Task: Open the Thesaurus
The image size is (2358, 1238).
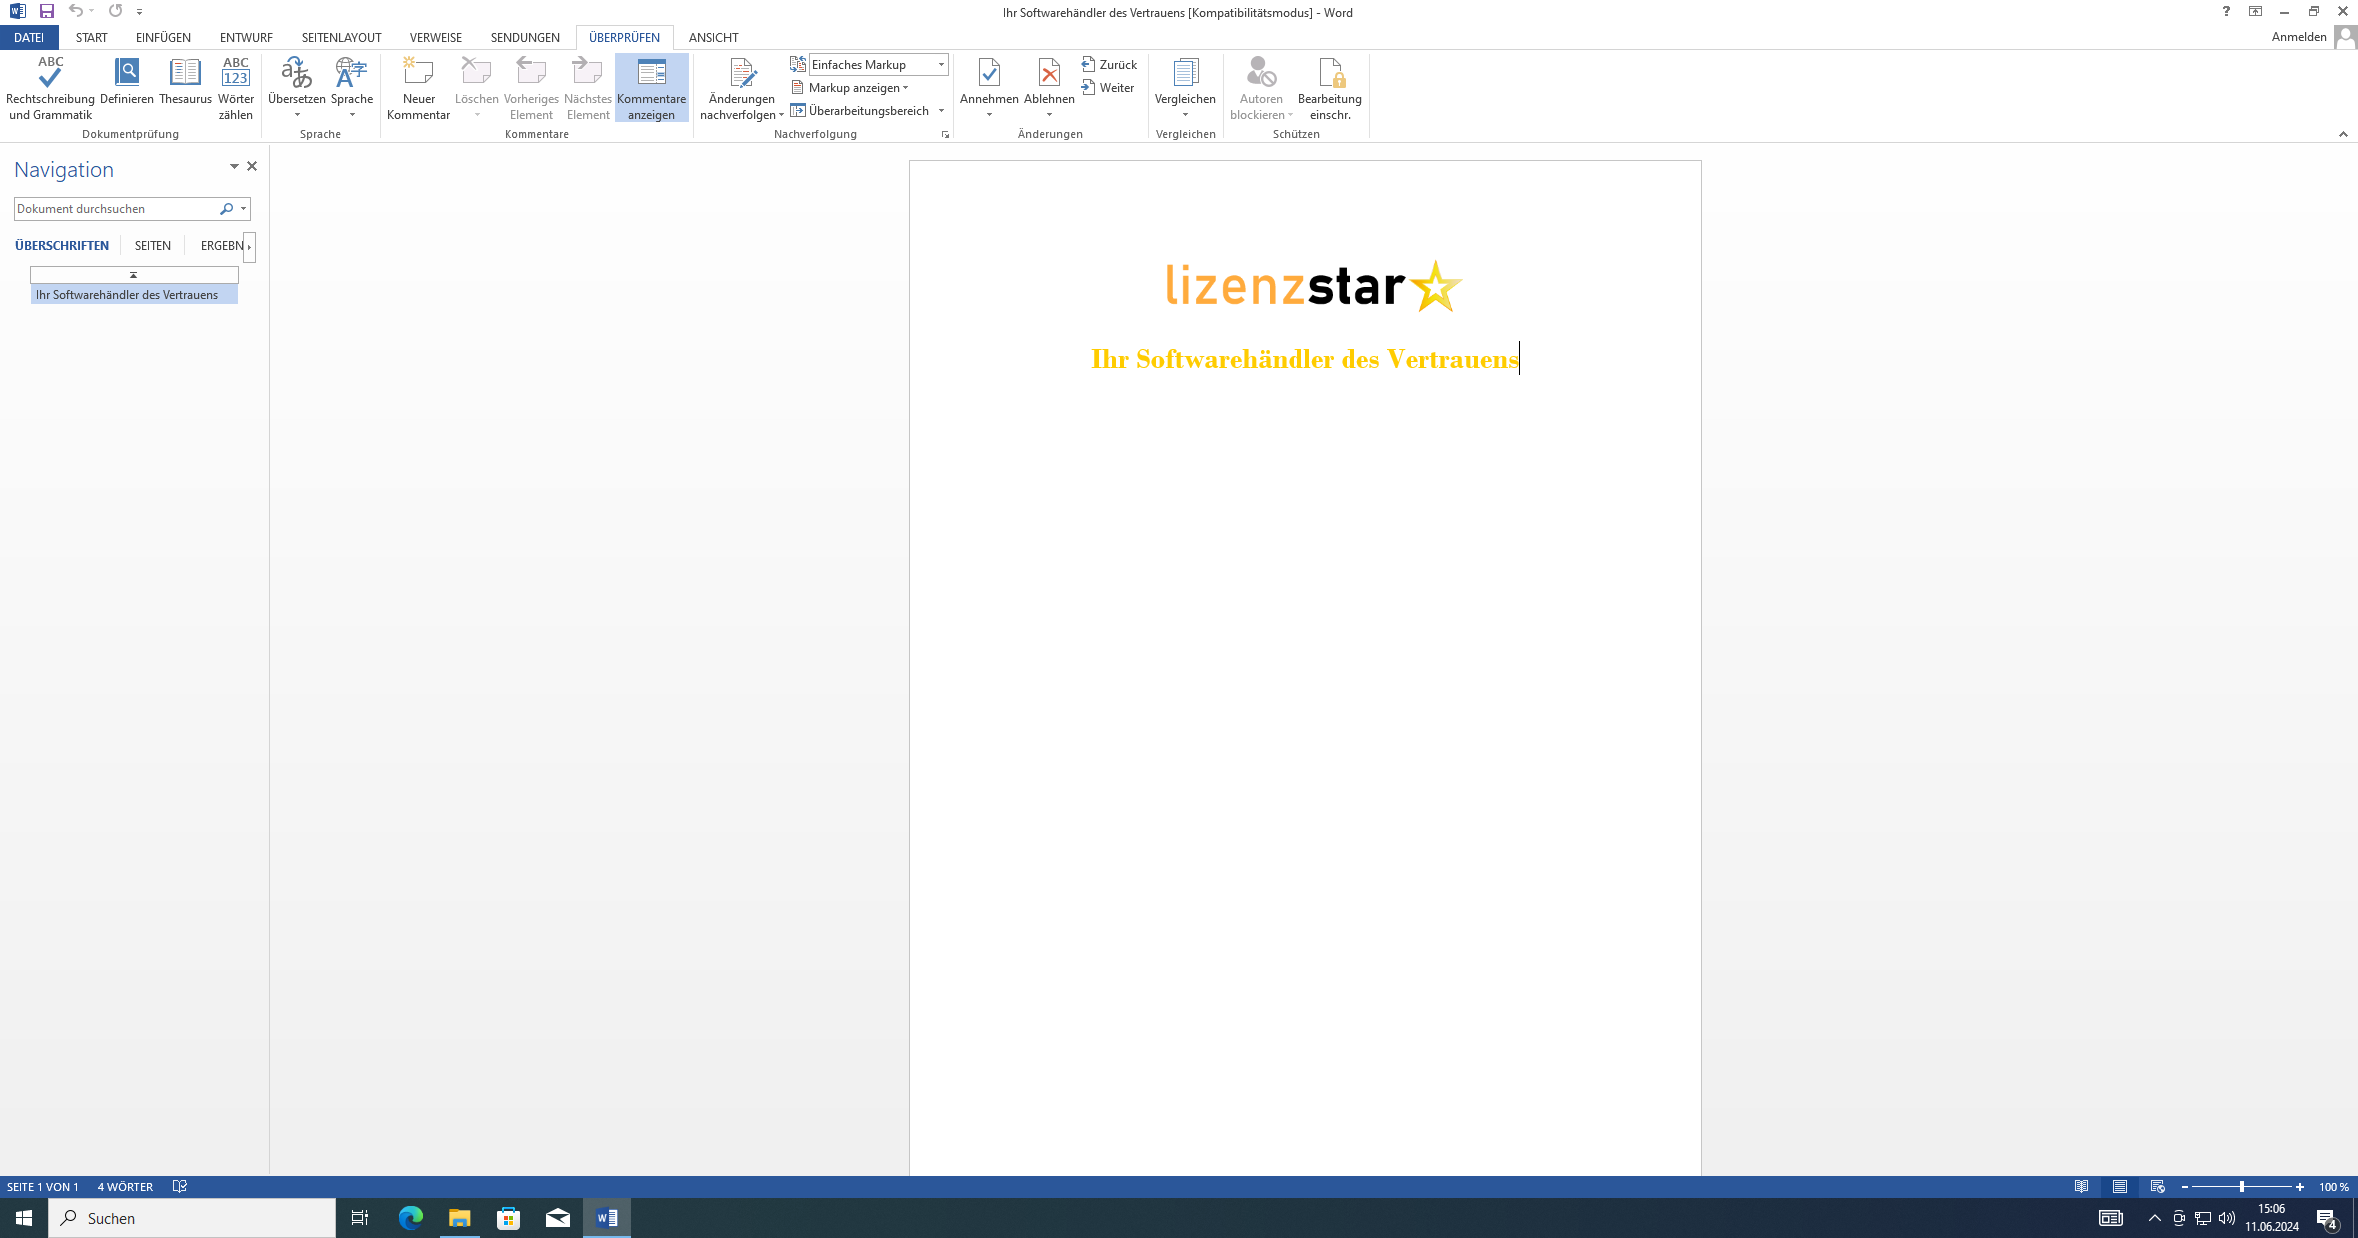Action: pyautogui.click(x=185, y=82)
